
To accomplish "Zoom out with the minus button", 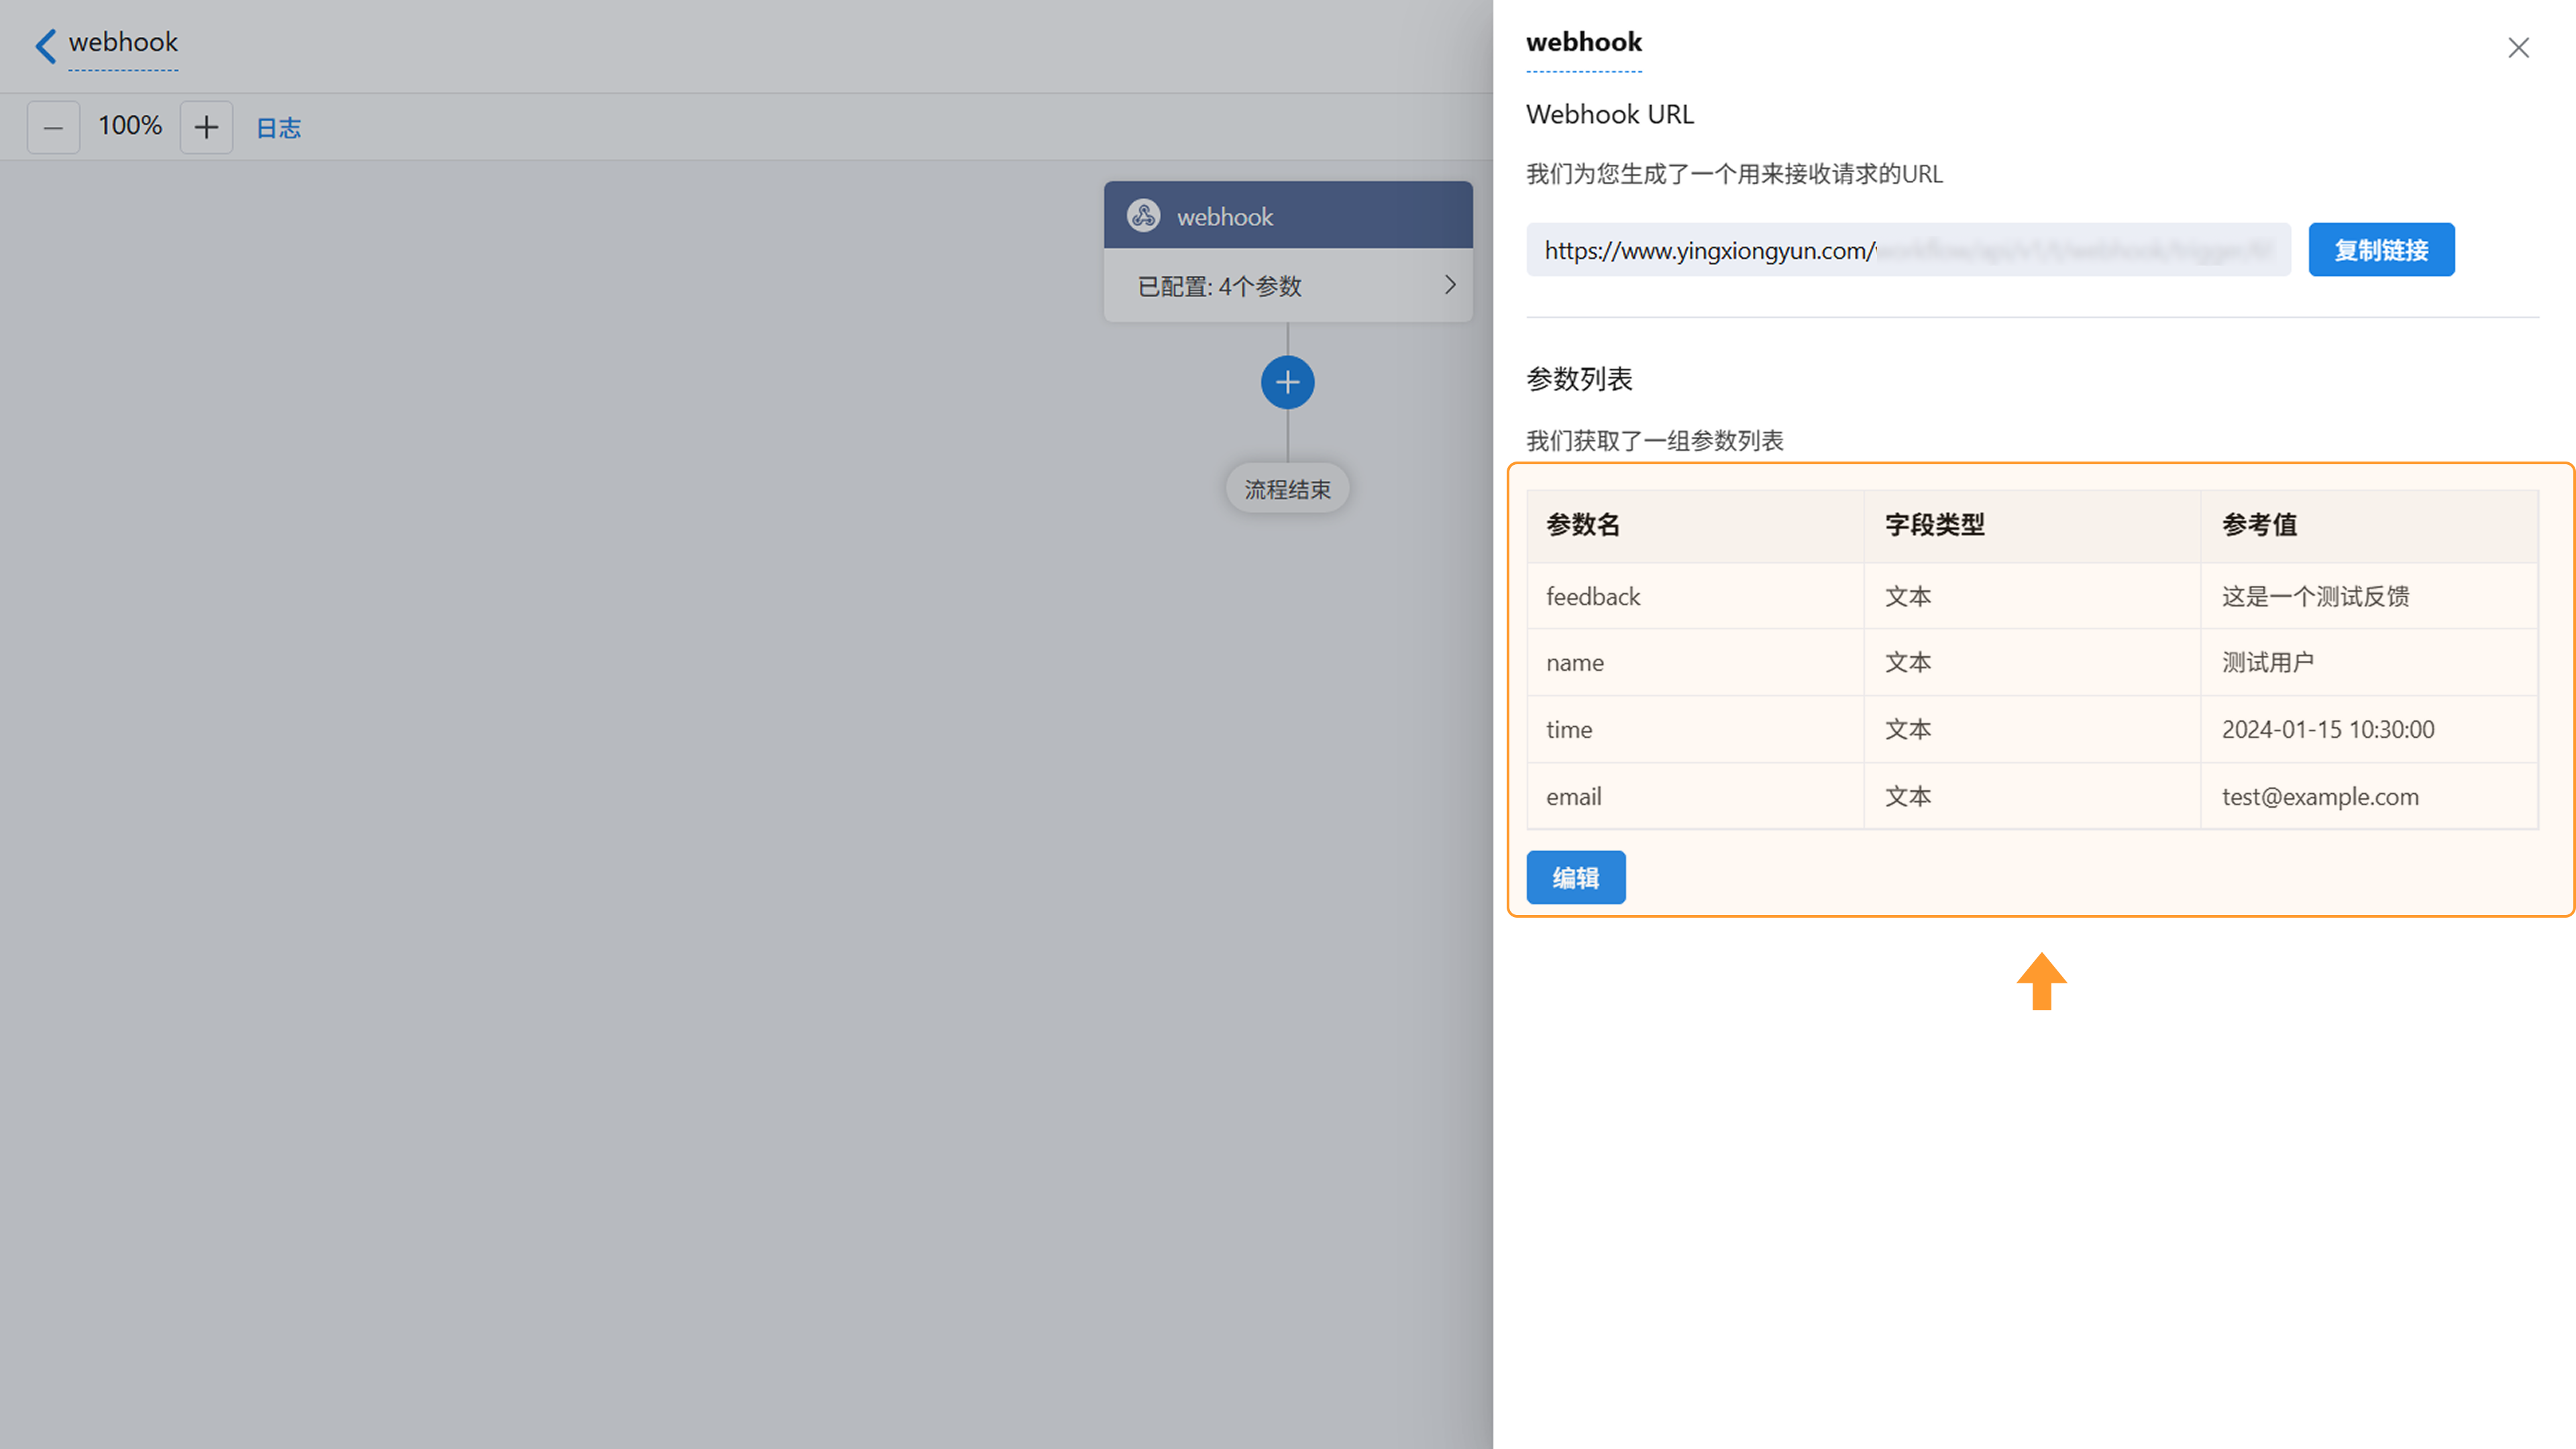I will (x=53, y=127).
